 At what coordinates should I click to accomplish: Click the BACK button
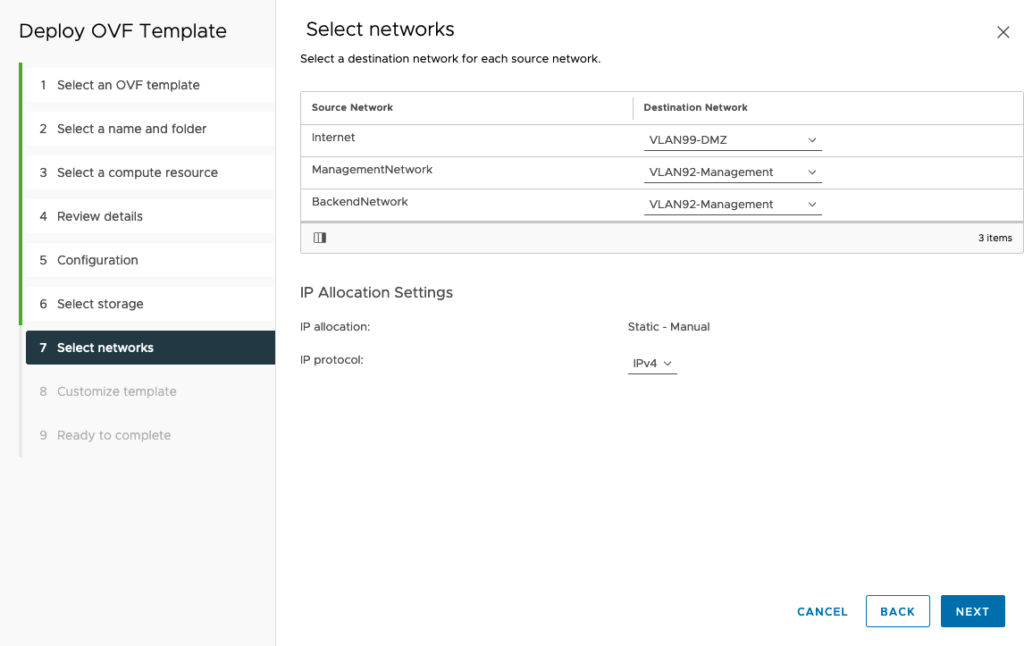tap(897, 611)
